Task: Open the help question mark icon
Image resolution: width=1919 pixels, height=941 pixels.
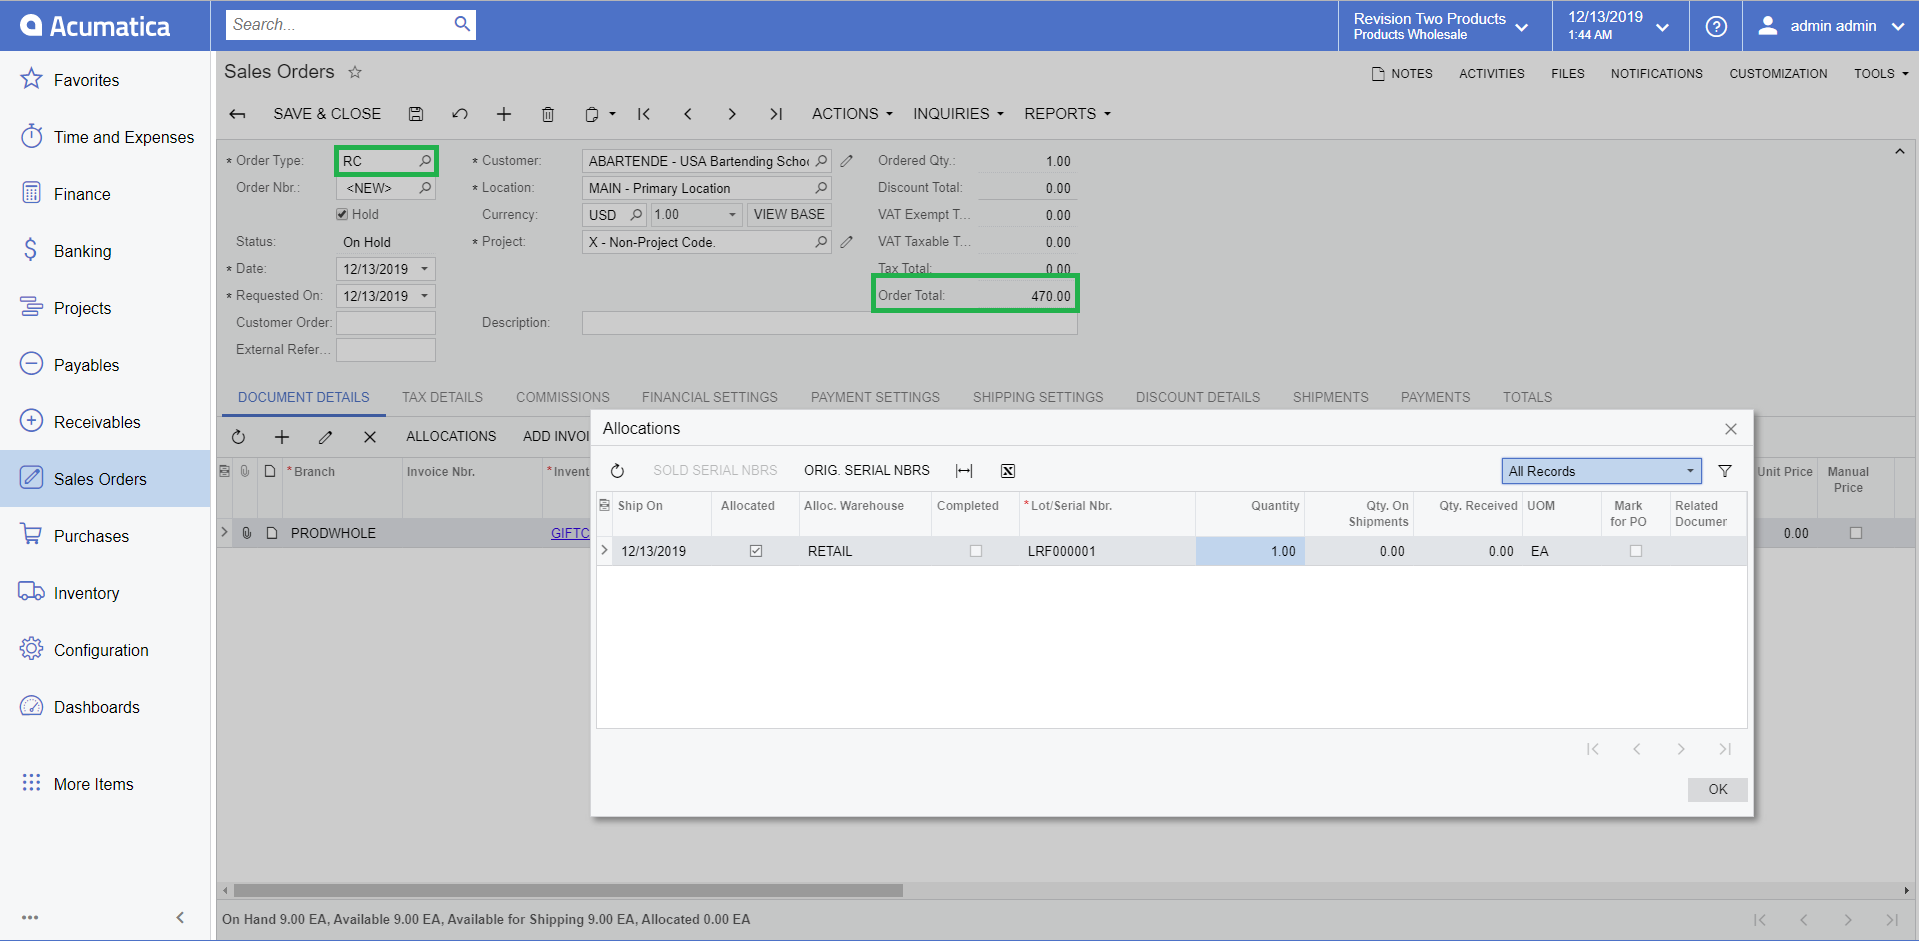Action: coord(1716,26)
